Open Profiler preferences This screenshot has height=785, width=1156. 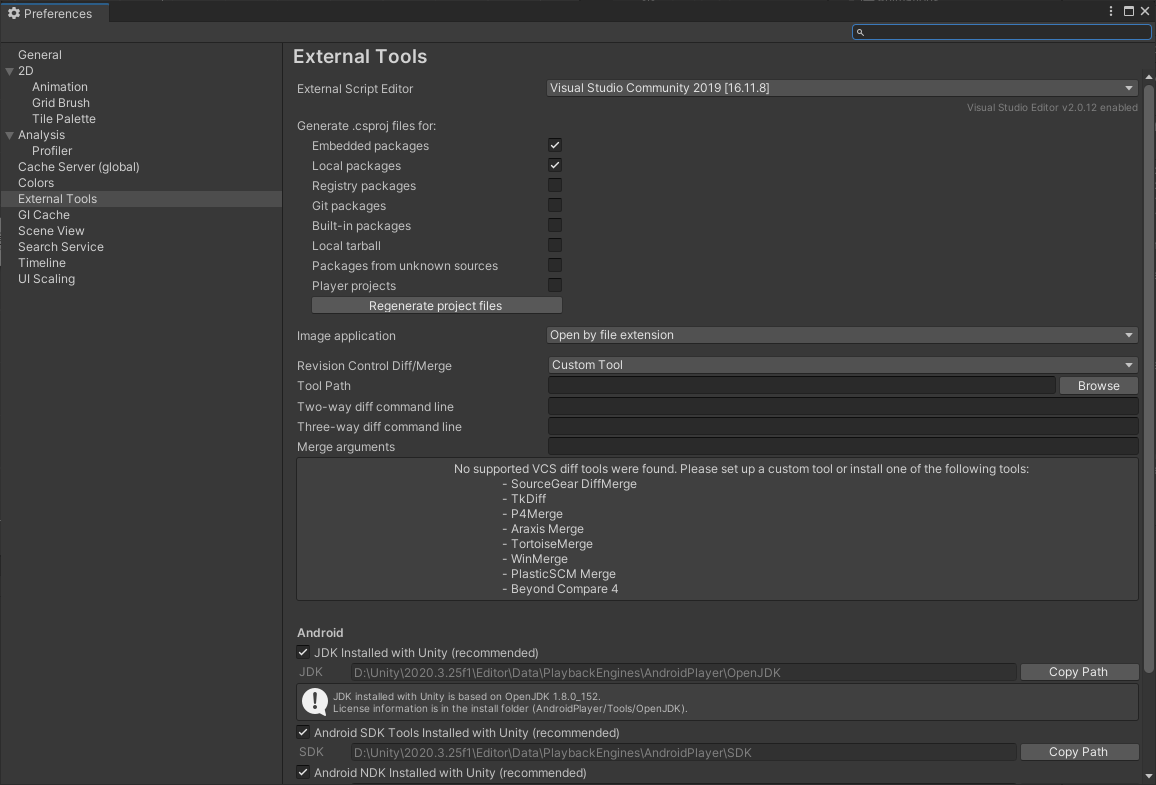[52, 151]
